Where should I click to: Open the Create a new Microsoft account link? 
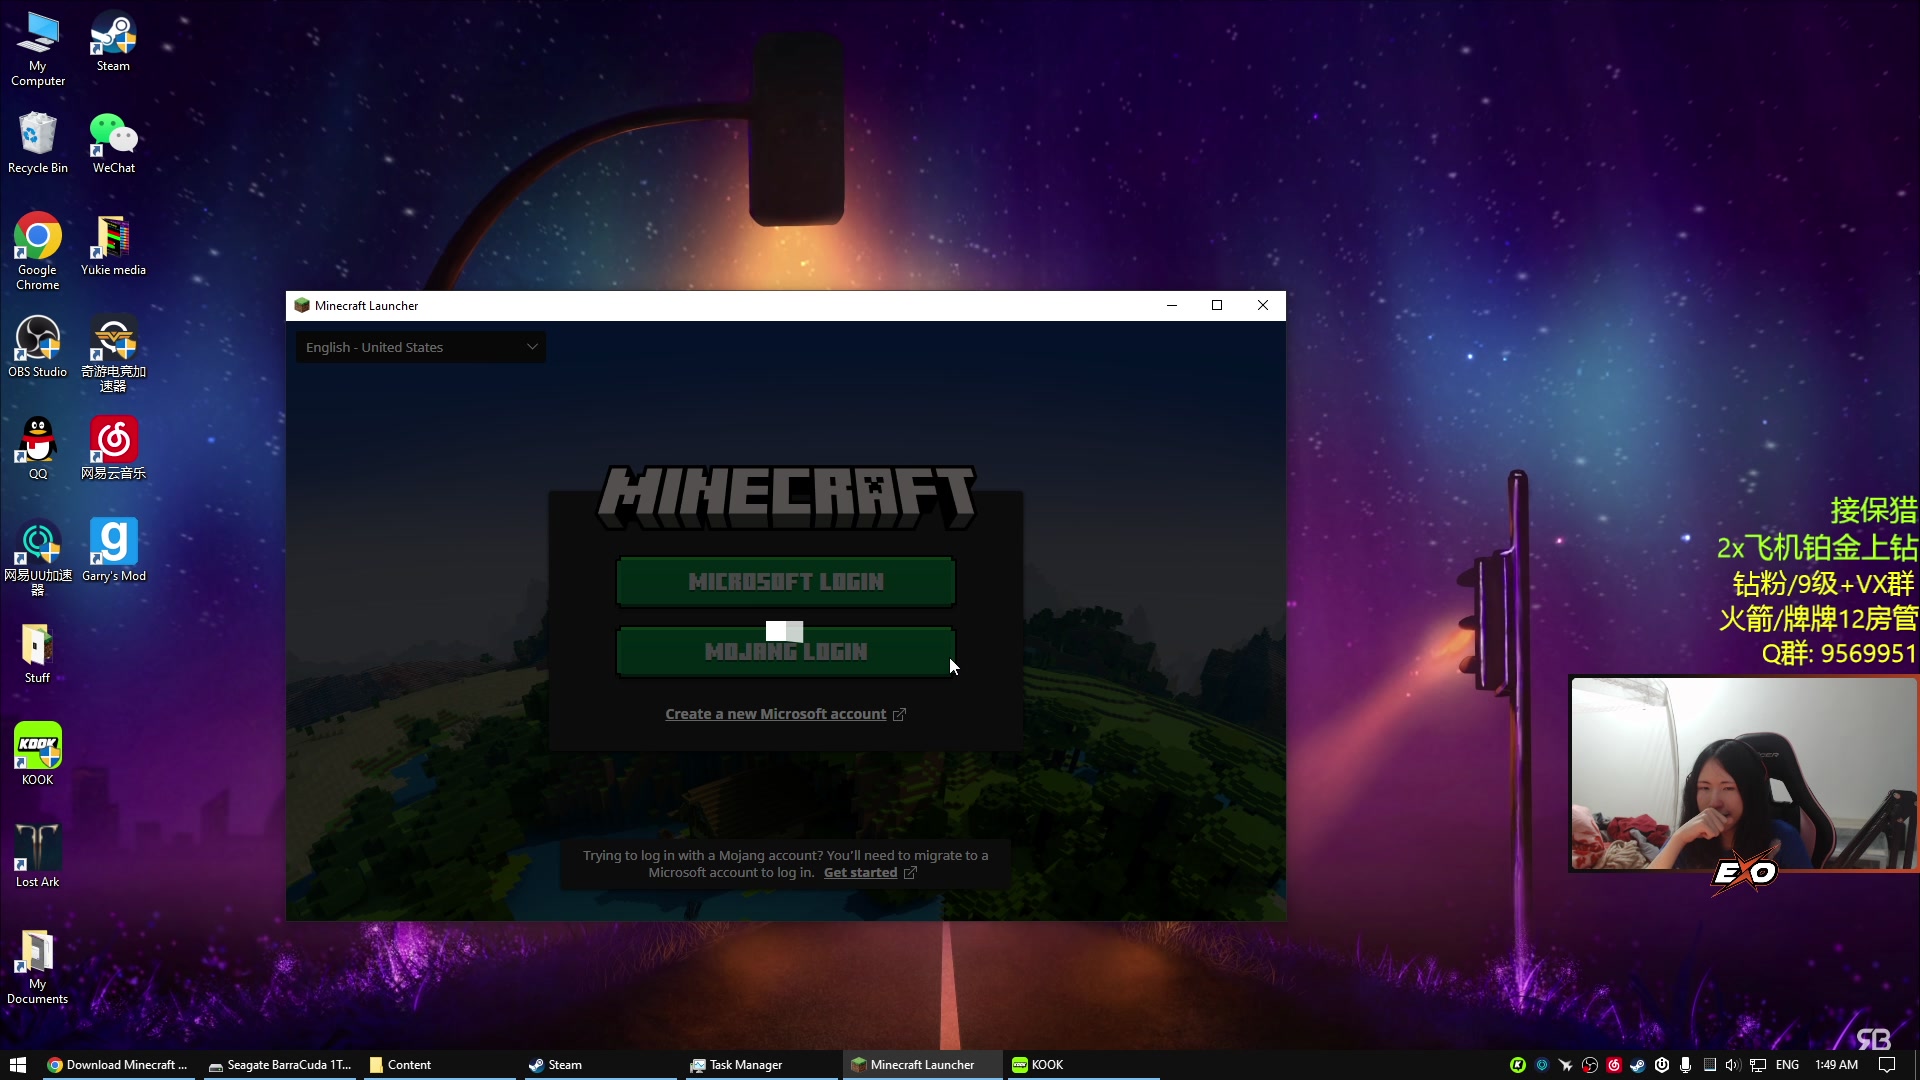776,714
